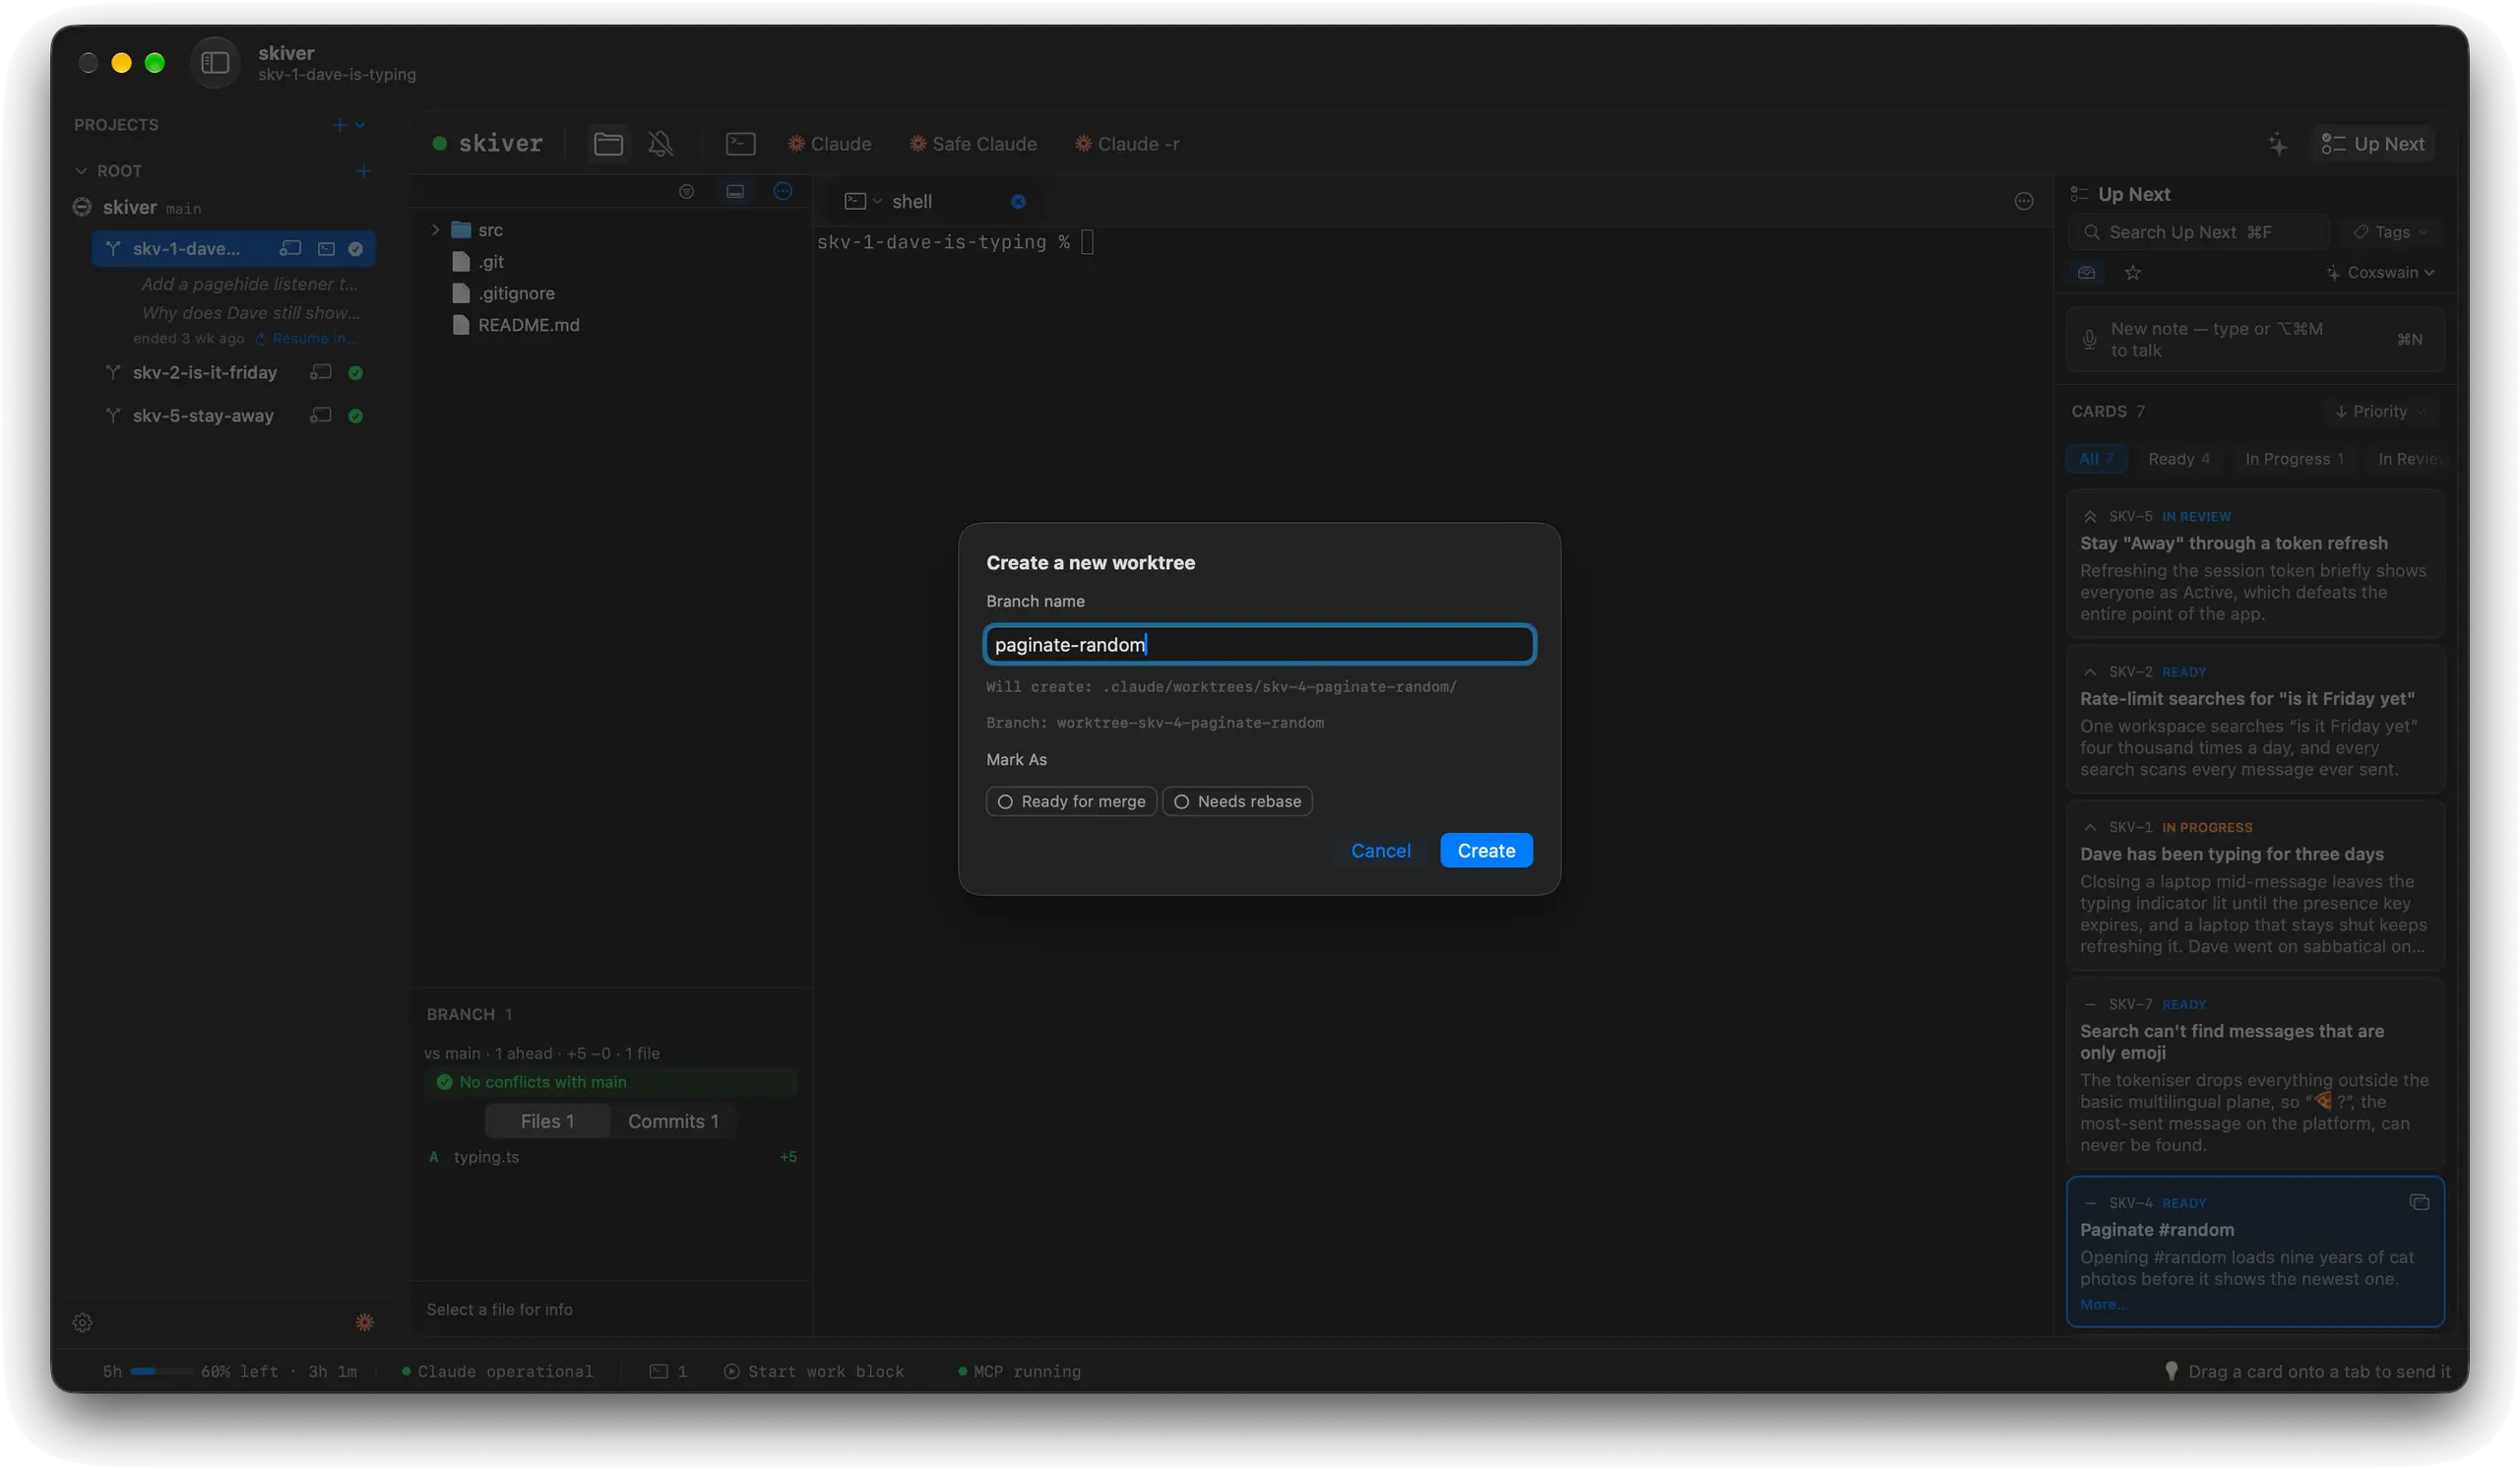
Task: Click the terminal icon on the skv-1-dave row
Action: point(326,249)
